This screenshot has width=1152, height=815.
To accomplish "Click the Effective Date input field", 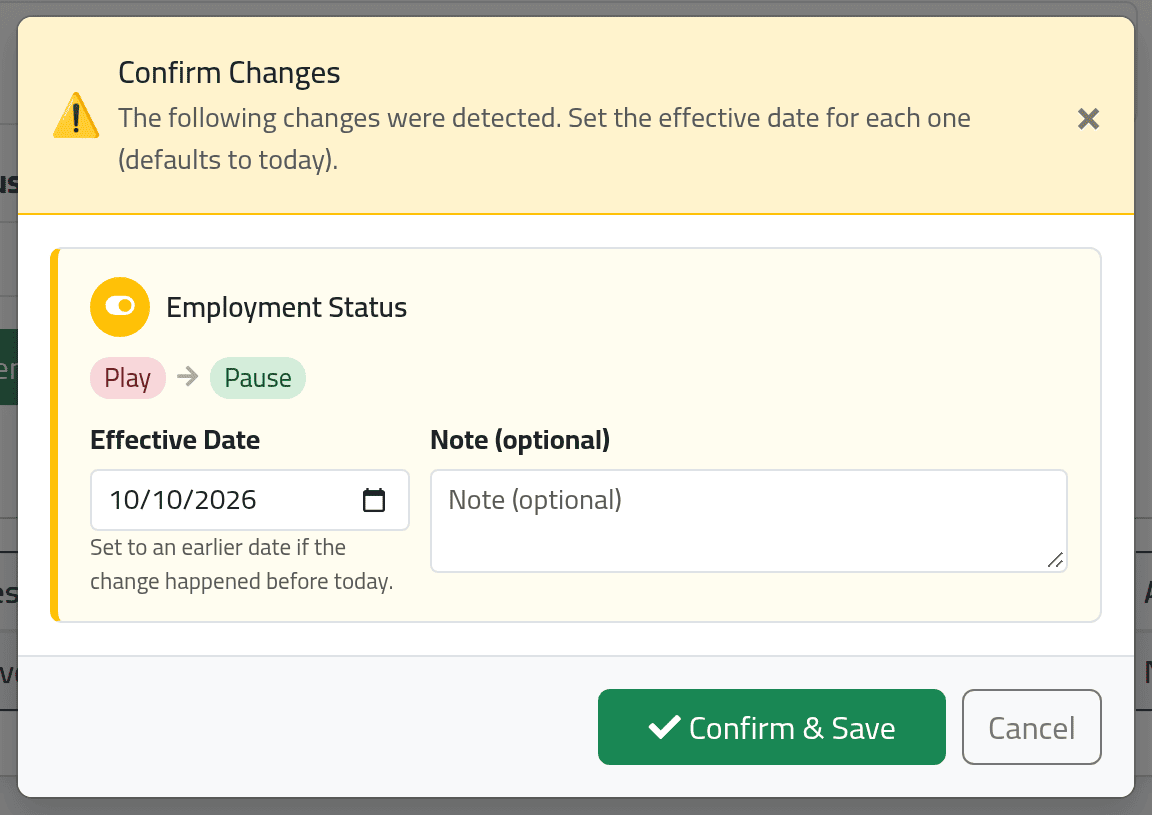I will [x=250, y=500].
